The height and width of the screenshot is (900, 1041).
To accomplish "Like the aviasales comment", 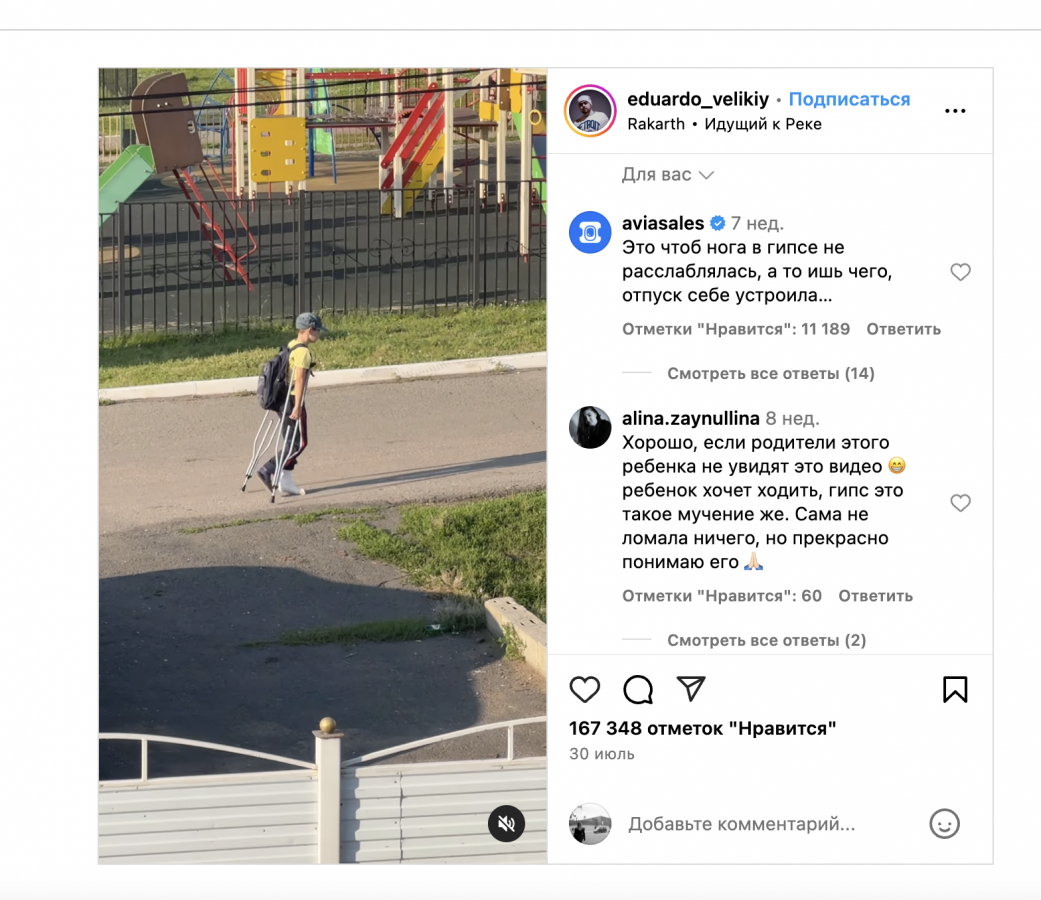I will click(x=960, y=272).
